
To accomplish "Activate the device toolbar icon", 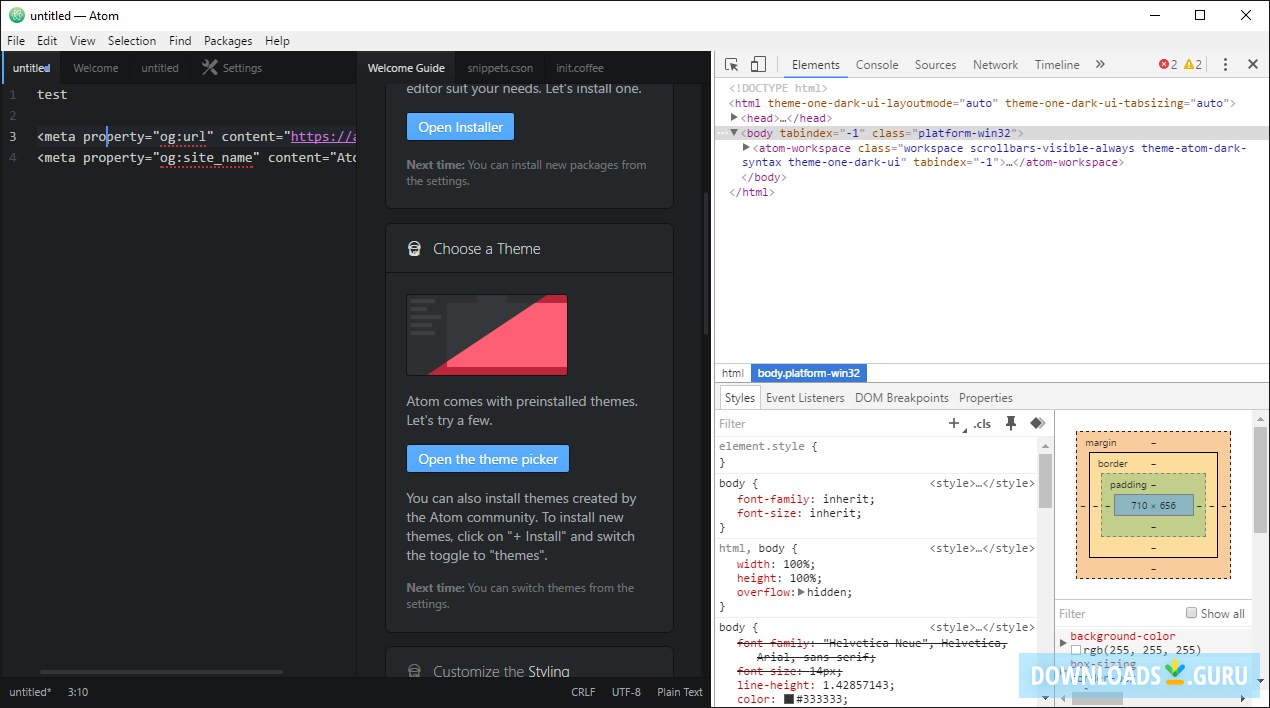I will pos(758,63).
